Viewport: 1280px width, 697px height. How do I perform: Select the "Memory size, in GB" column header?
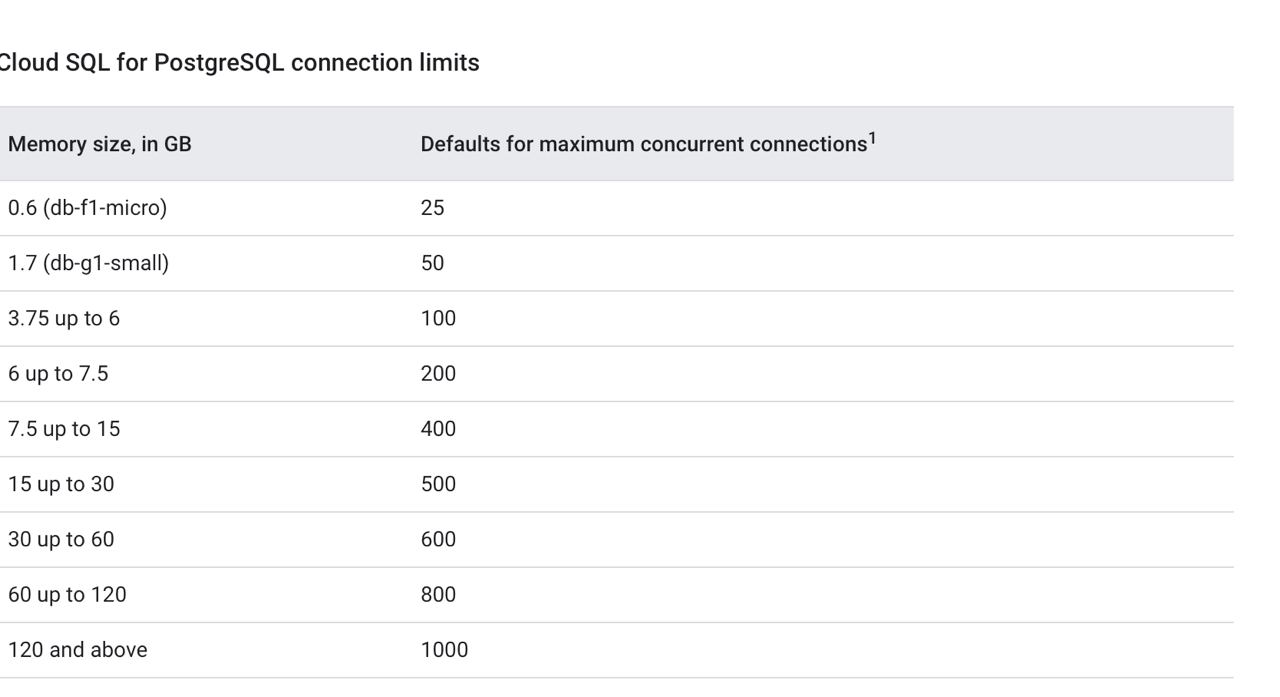tap(100, 144)
